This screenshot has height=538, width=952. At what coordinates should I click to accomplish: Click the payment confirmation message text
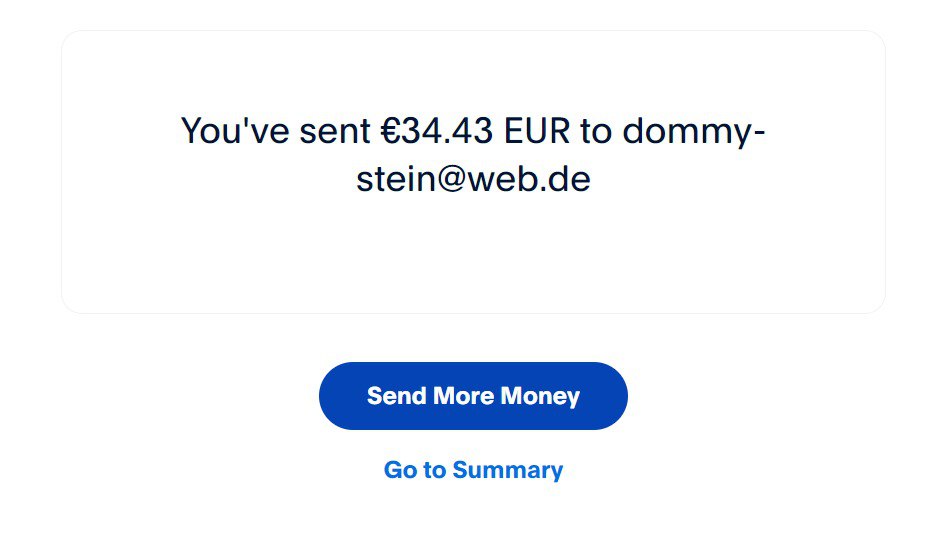473,155
